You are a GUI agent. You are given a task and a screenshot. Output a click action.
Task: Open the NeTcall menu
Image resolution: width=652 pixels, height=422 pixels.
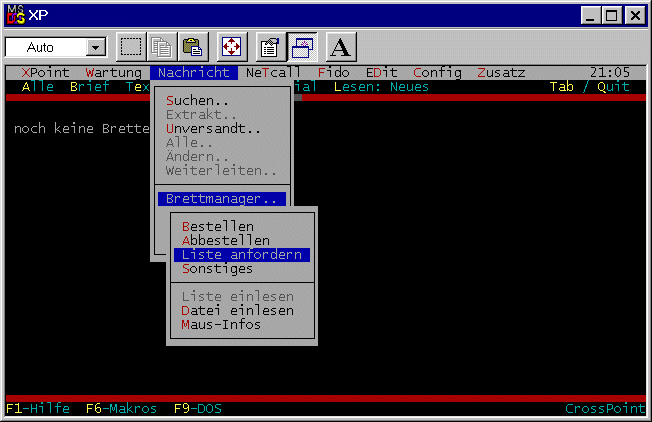(273, 73)
